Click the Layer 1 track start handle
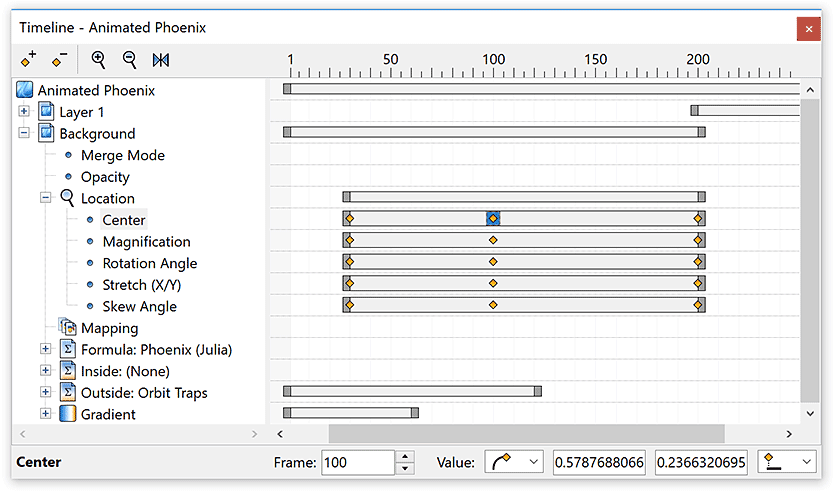This screenshot has width=836, height=492. (694, 110)
